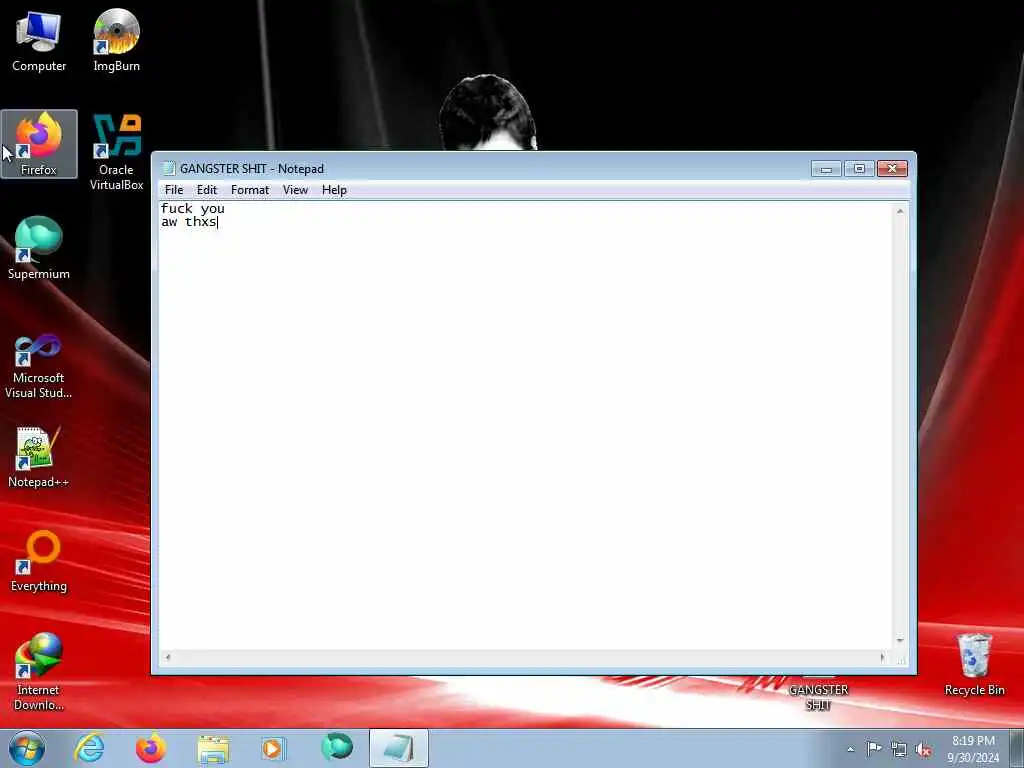The image size is (1024, 768).
Task: Show hidden tray icons arrow
Action: 850,750
